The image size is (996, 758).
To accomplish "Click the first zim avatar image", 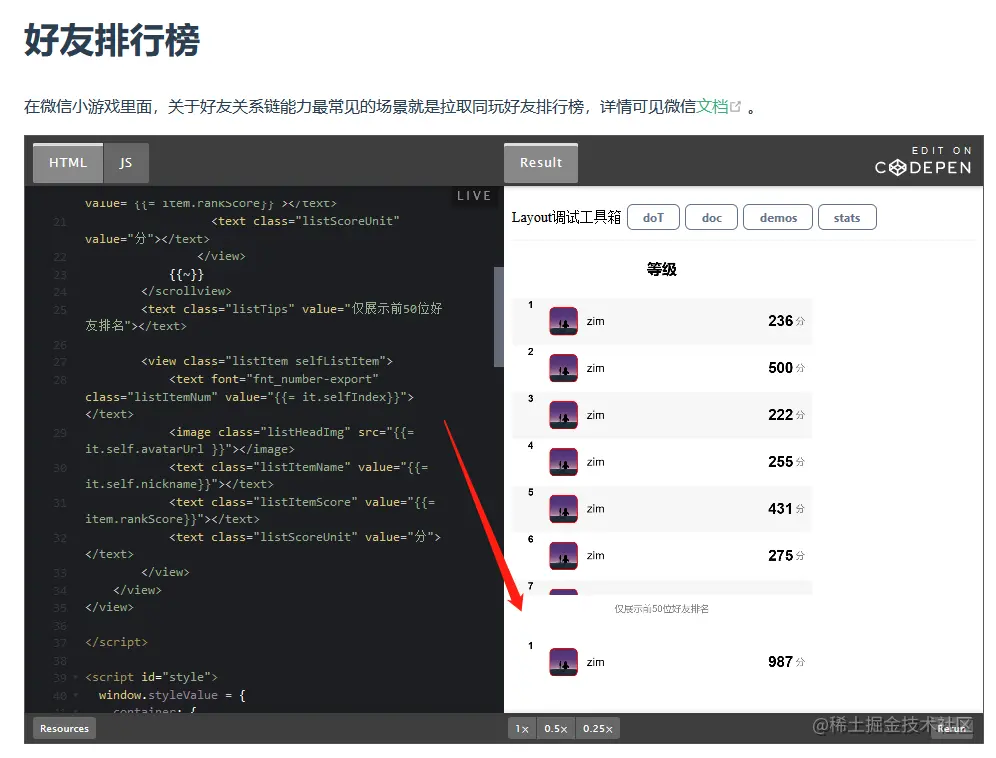I will (563, 320).
